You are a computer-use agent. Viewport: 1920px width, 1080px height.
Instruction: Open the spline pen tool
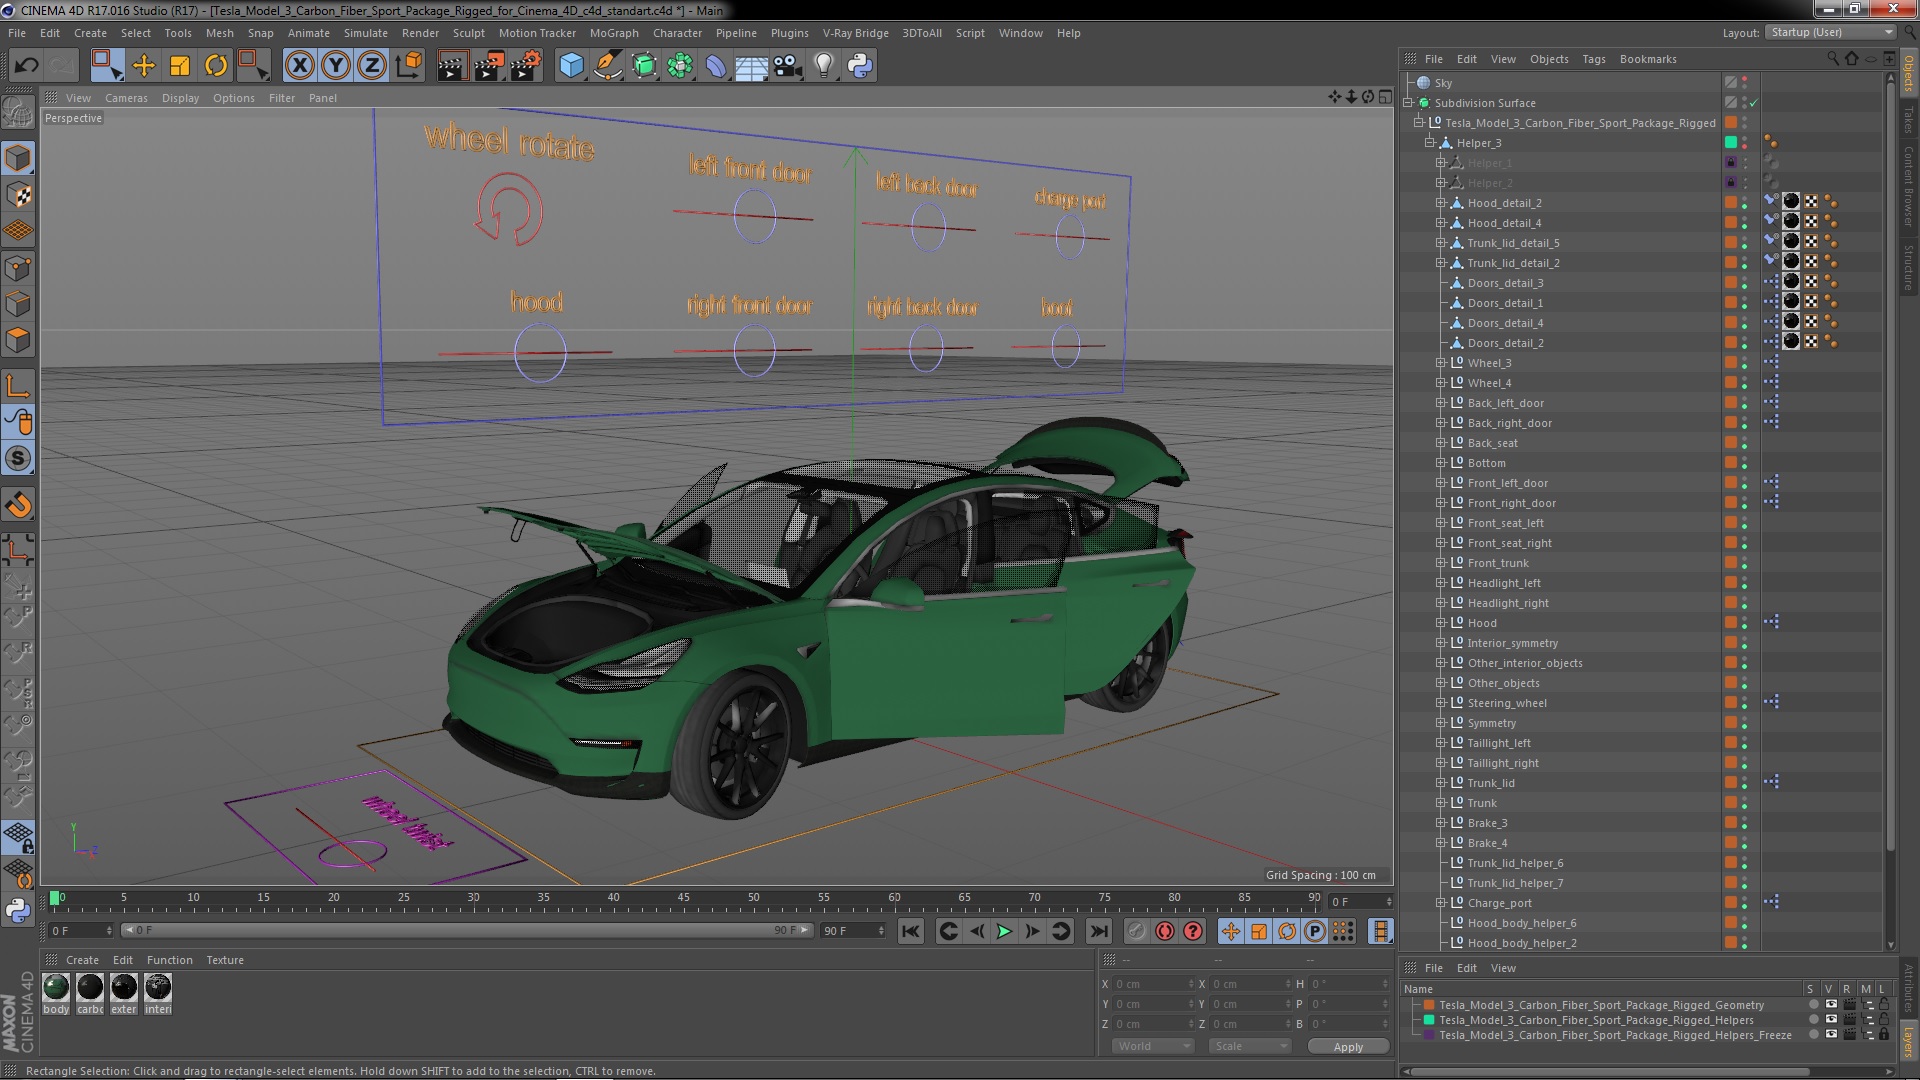[x=607, y=66]
